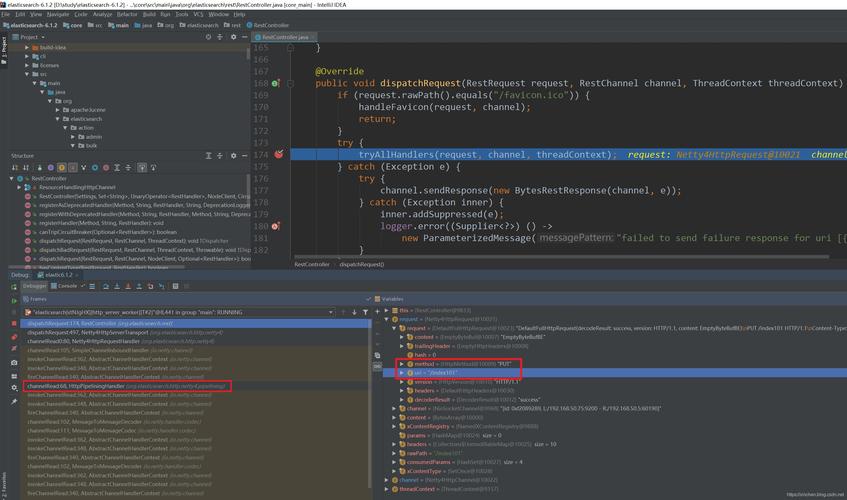The width and height of the screenshot is (847, 500).
Task: Open the Navigate menu
Action: pos(58,14)
